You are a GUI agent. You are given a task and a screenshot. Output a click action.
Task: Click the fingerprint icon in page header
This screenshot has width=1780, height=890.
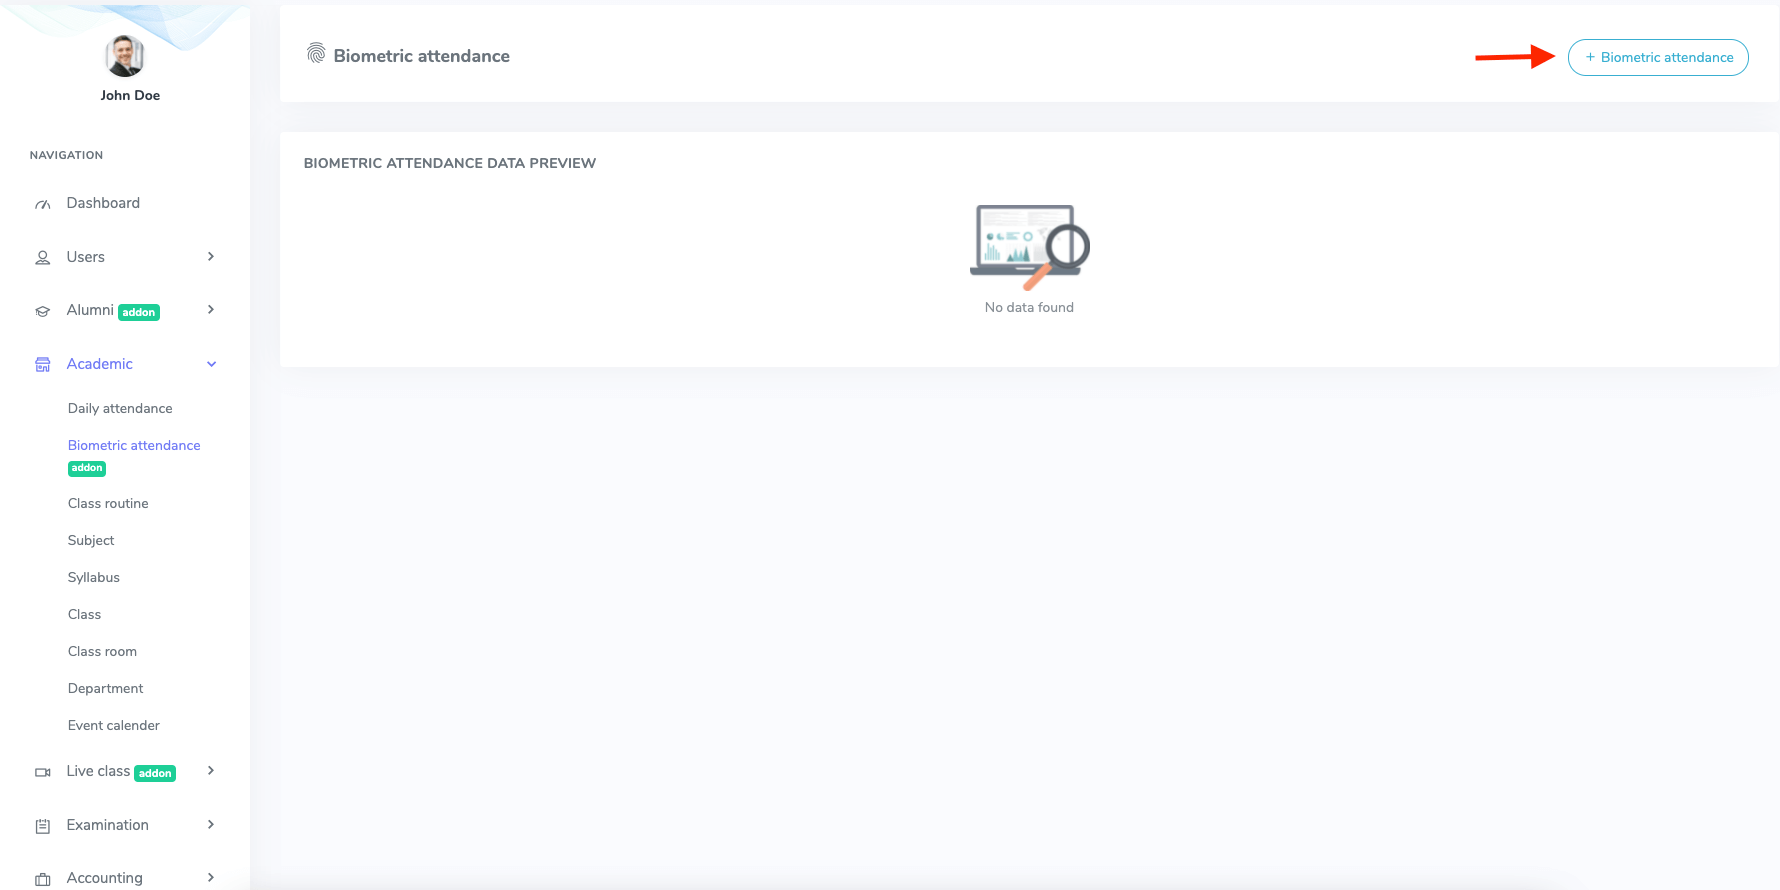[316, 54]
